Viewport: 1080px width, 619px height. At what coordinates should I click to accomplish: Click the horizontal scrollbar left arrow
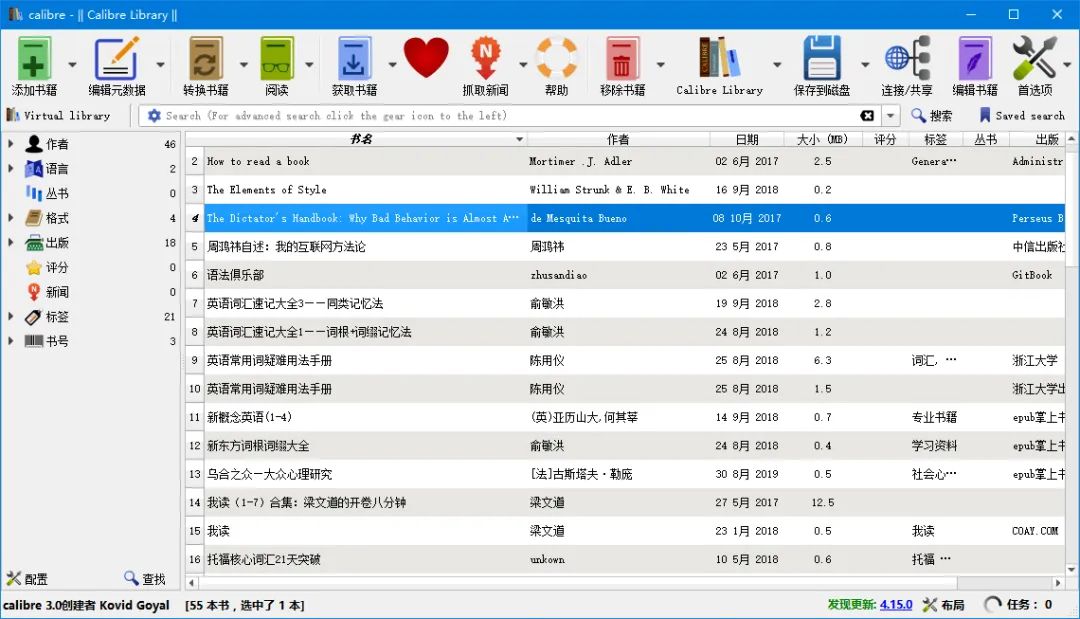click(x=192, y=583)
